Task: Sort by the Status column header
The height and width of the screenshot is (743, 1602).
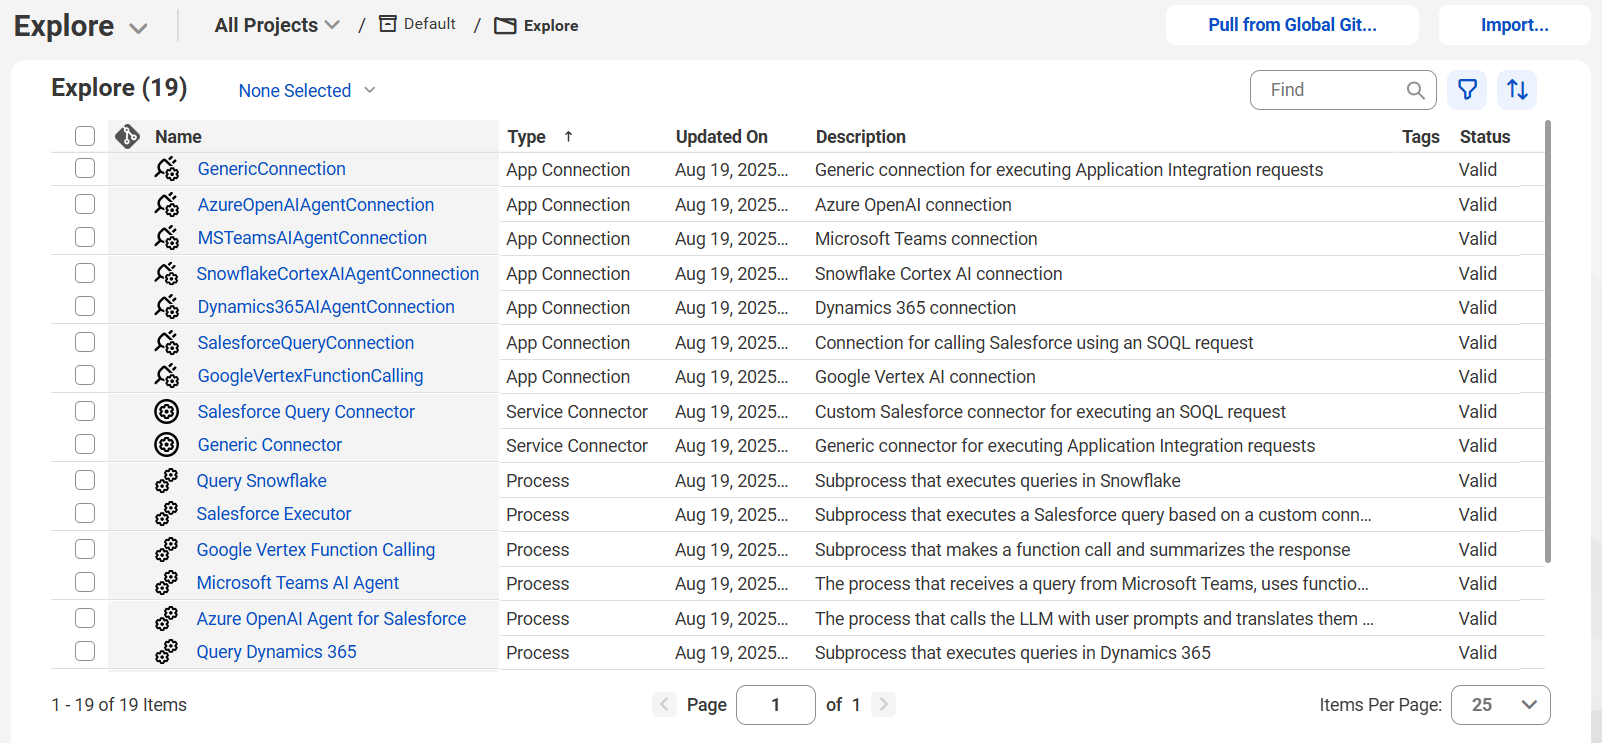Action: [x=1484, y=137]
